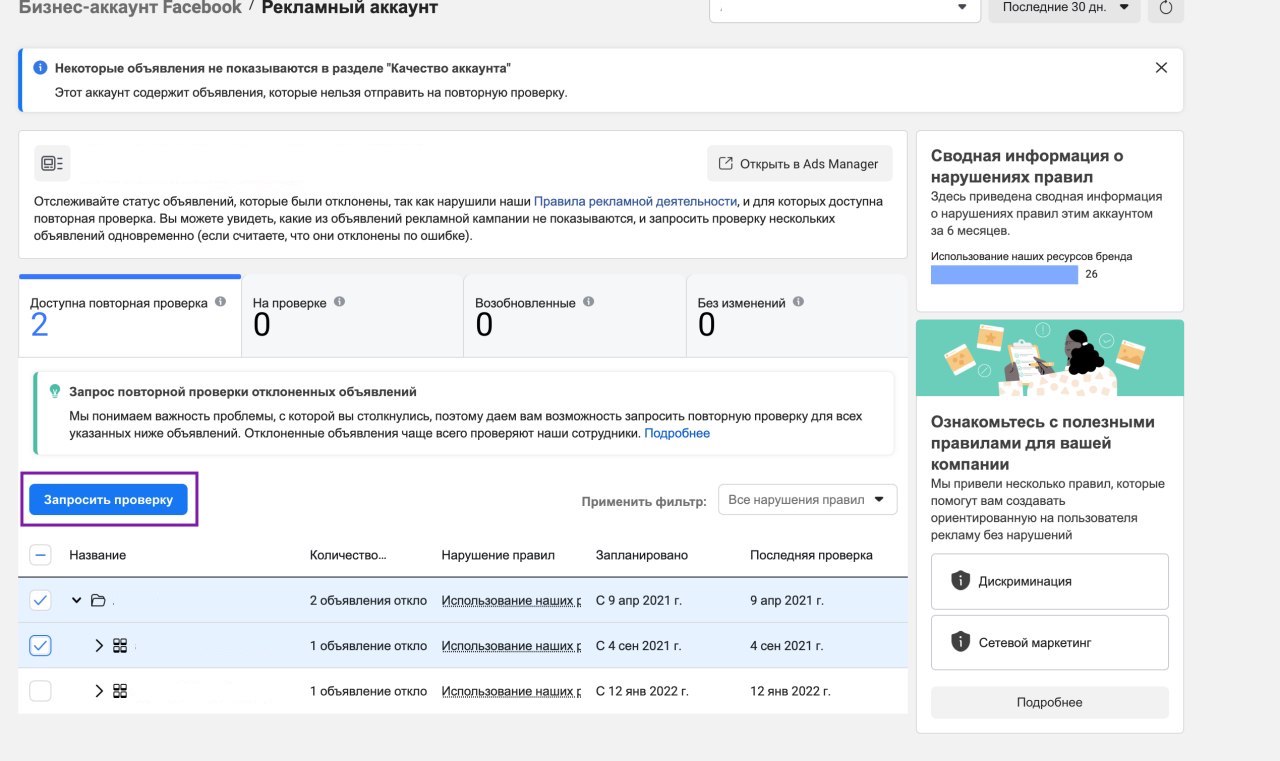This screenshot has height=761, width=1280.
Task: Uncheck the row dated 4 сен 2021
Action: point(40,645)
